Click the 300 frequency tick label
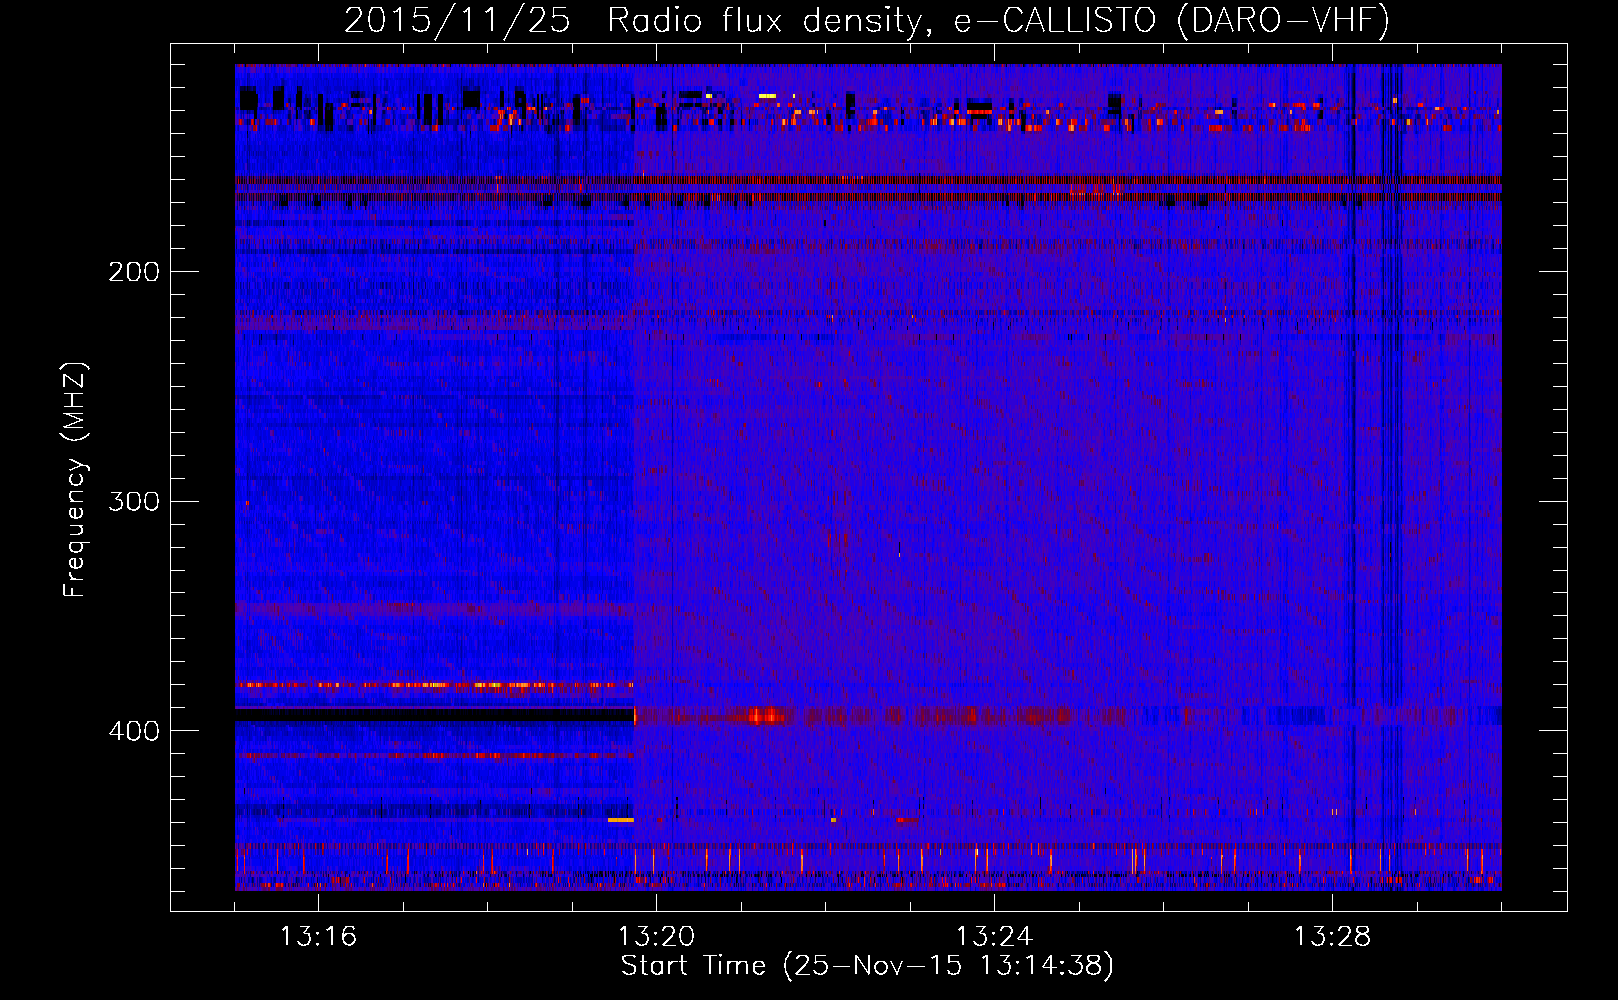This screenshot has width=1618, height=1000. coord(134,501)
